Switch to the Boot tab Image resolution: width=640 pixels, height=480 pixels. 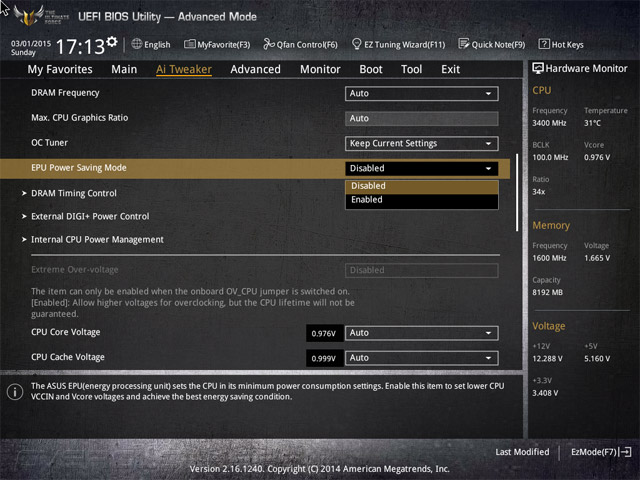pos(371,69)
